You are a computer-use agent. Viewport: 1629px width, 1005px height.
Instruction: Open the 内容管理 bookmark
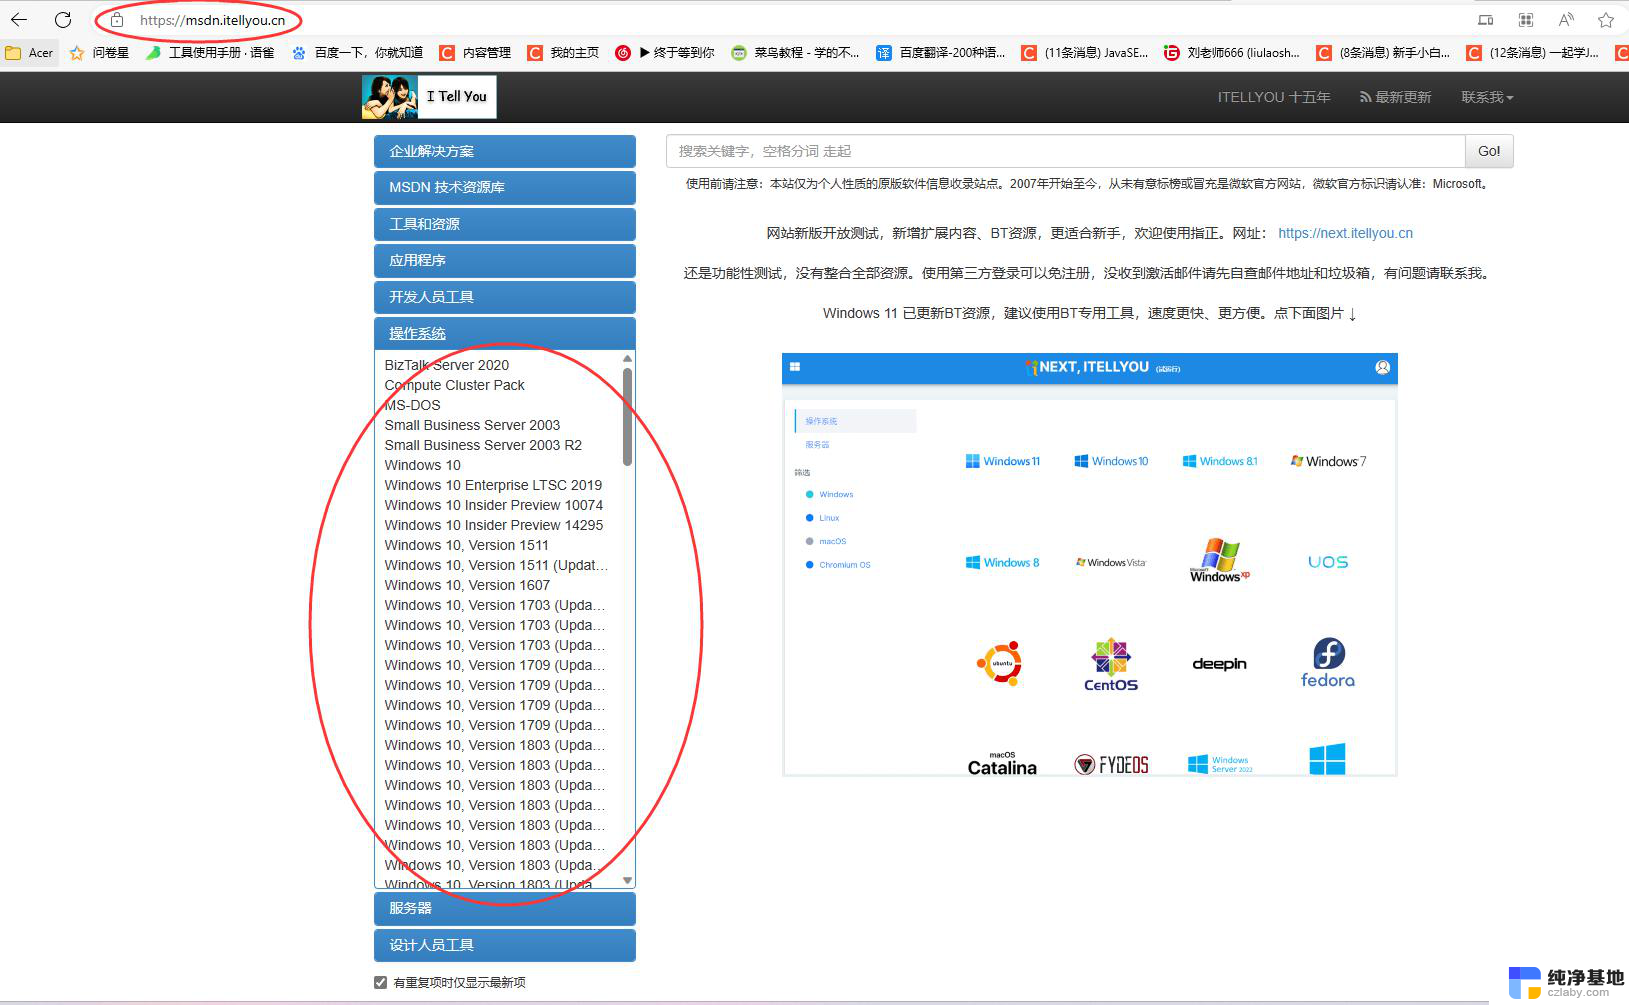pos(476,53)
